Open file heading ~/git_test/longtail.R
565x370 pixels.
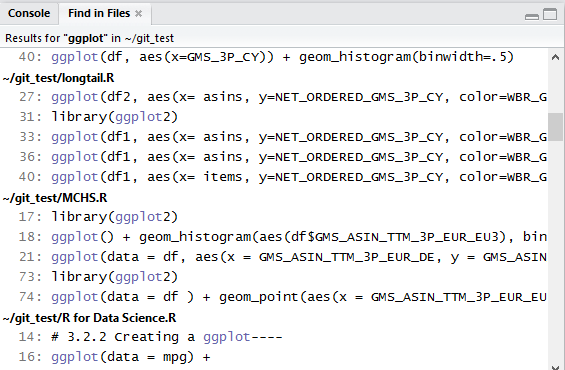click(x=58, y=78)
